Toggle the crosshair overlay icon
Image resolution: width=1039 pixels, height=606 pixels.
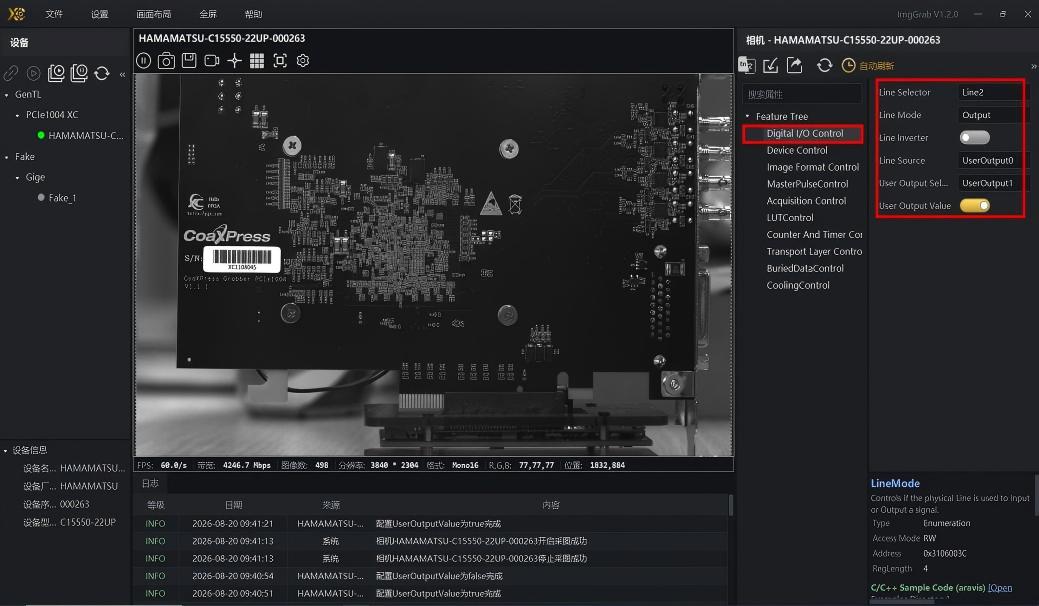point(235,61)
